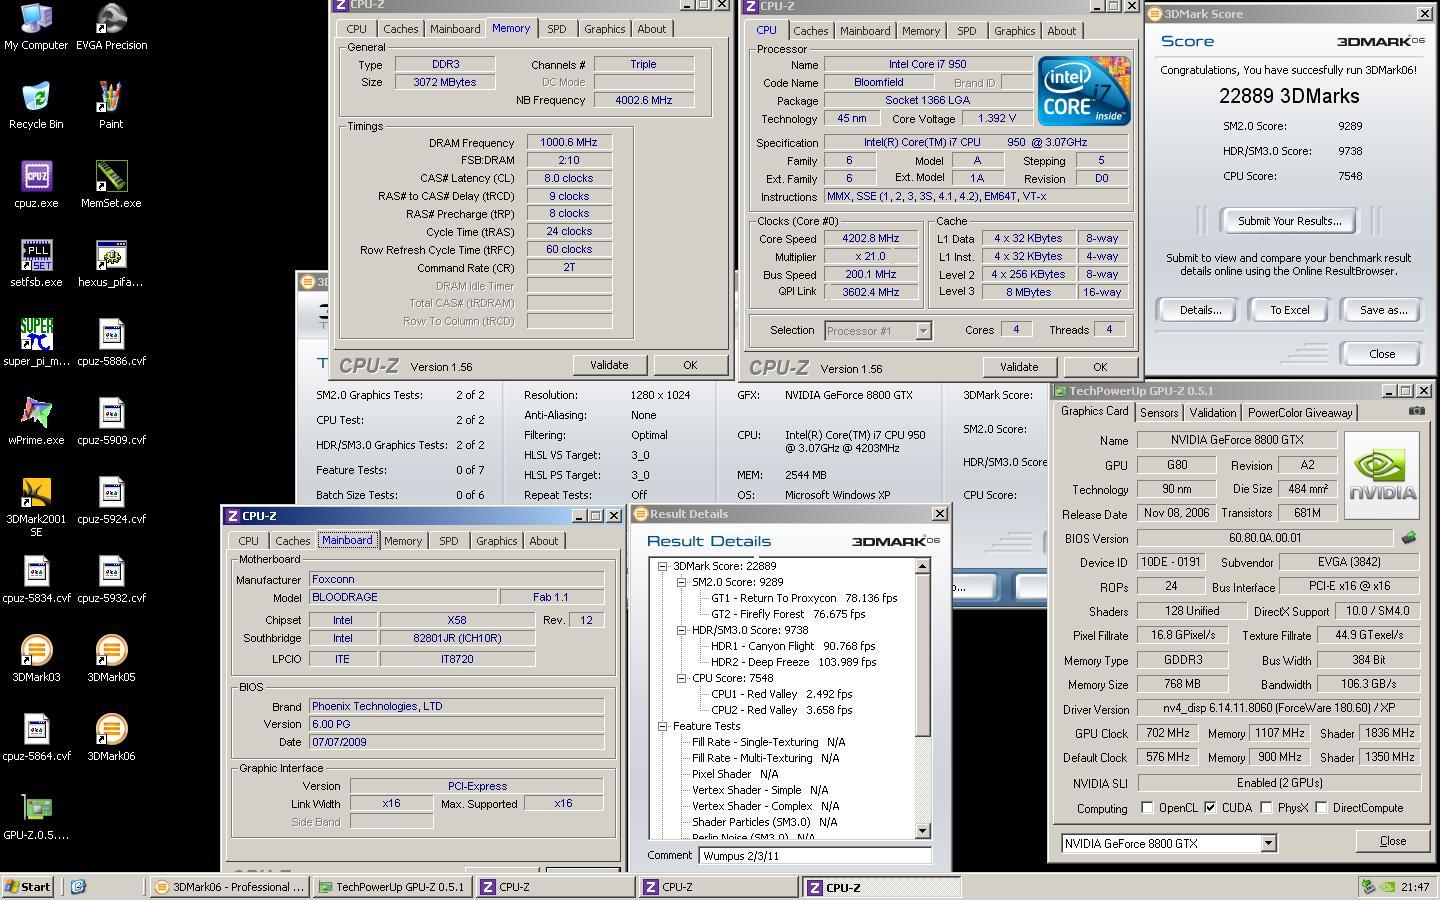This screenshot has height=900, width=1440.
Task: Select the hexus_pifa desktop icon
Action: click(111, 264)
